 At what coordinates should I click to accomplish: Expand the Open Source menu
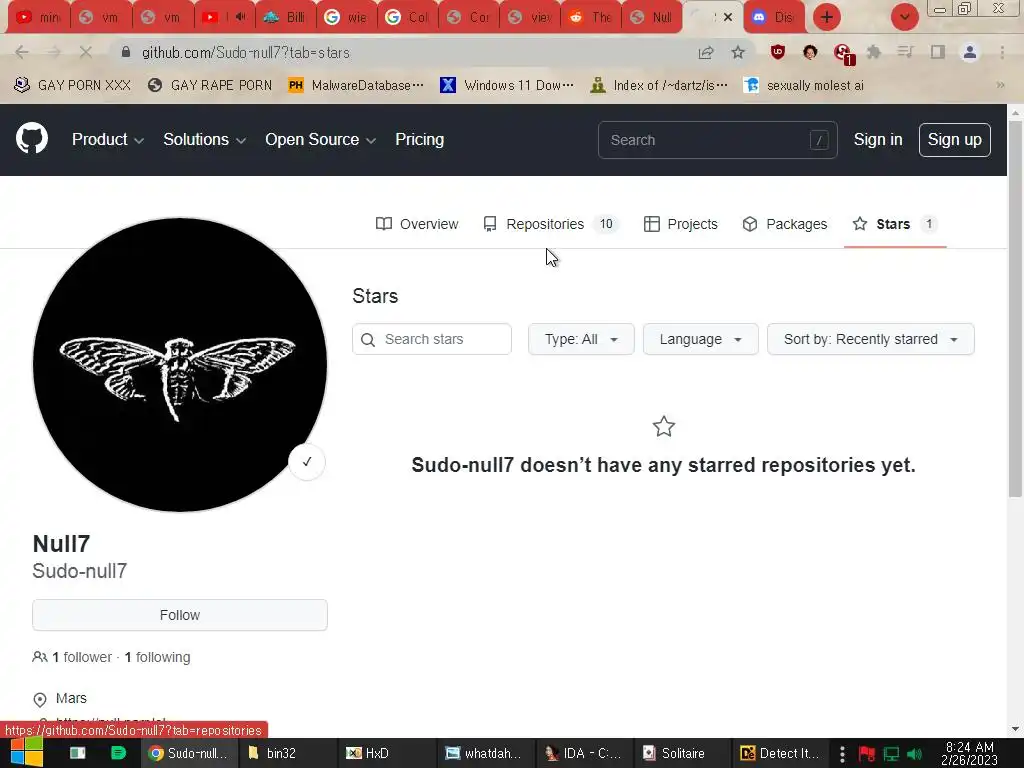coord(320,140)
